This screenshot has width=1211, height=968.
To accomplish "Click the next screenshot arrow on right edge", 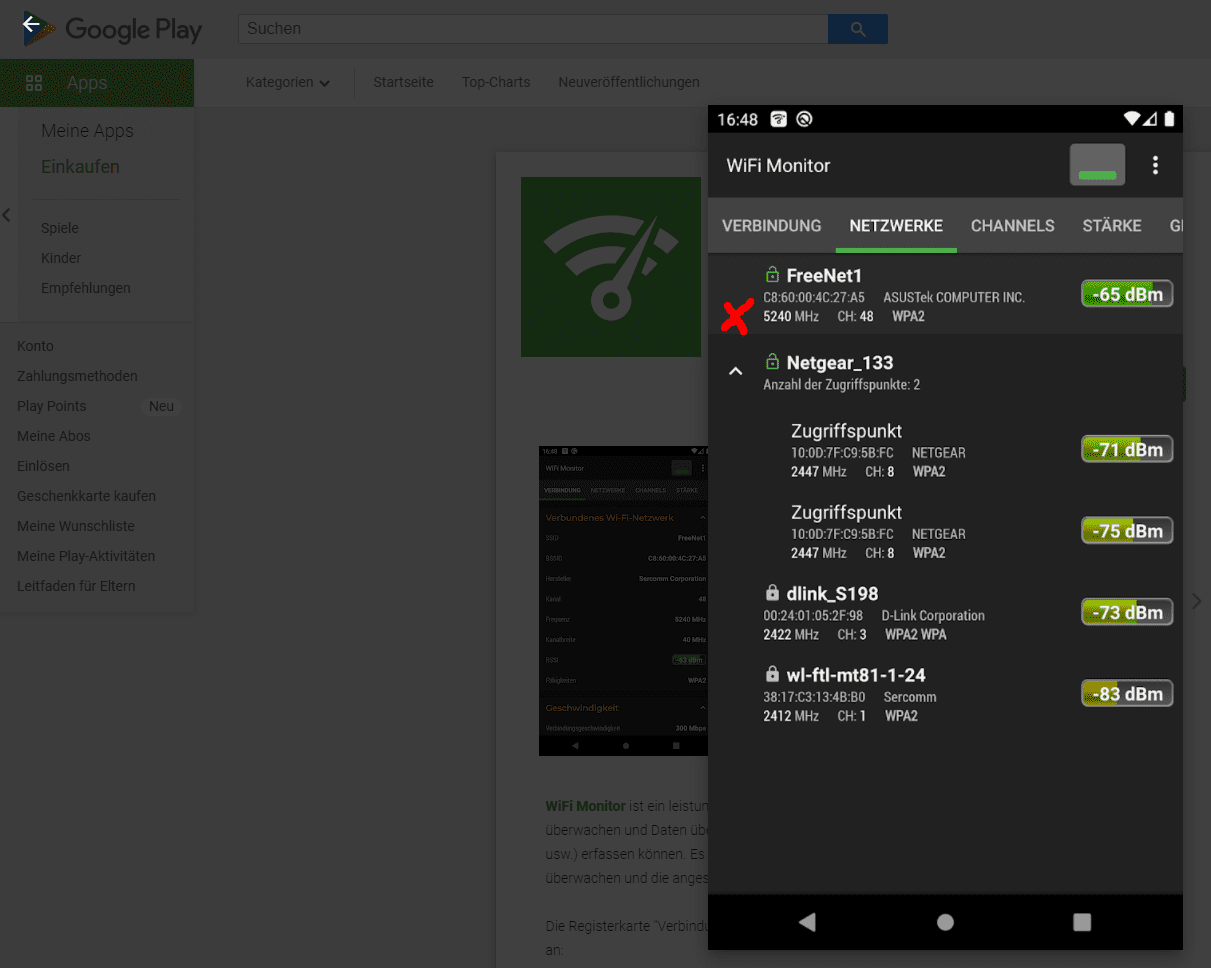I will [1197, 600].
